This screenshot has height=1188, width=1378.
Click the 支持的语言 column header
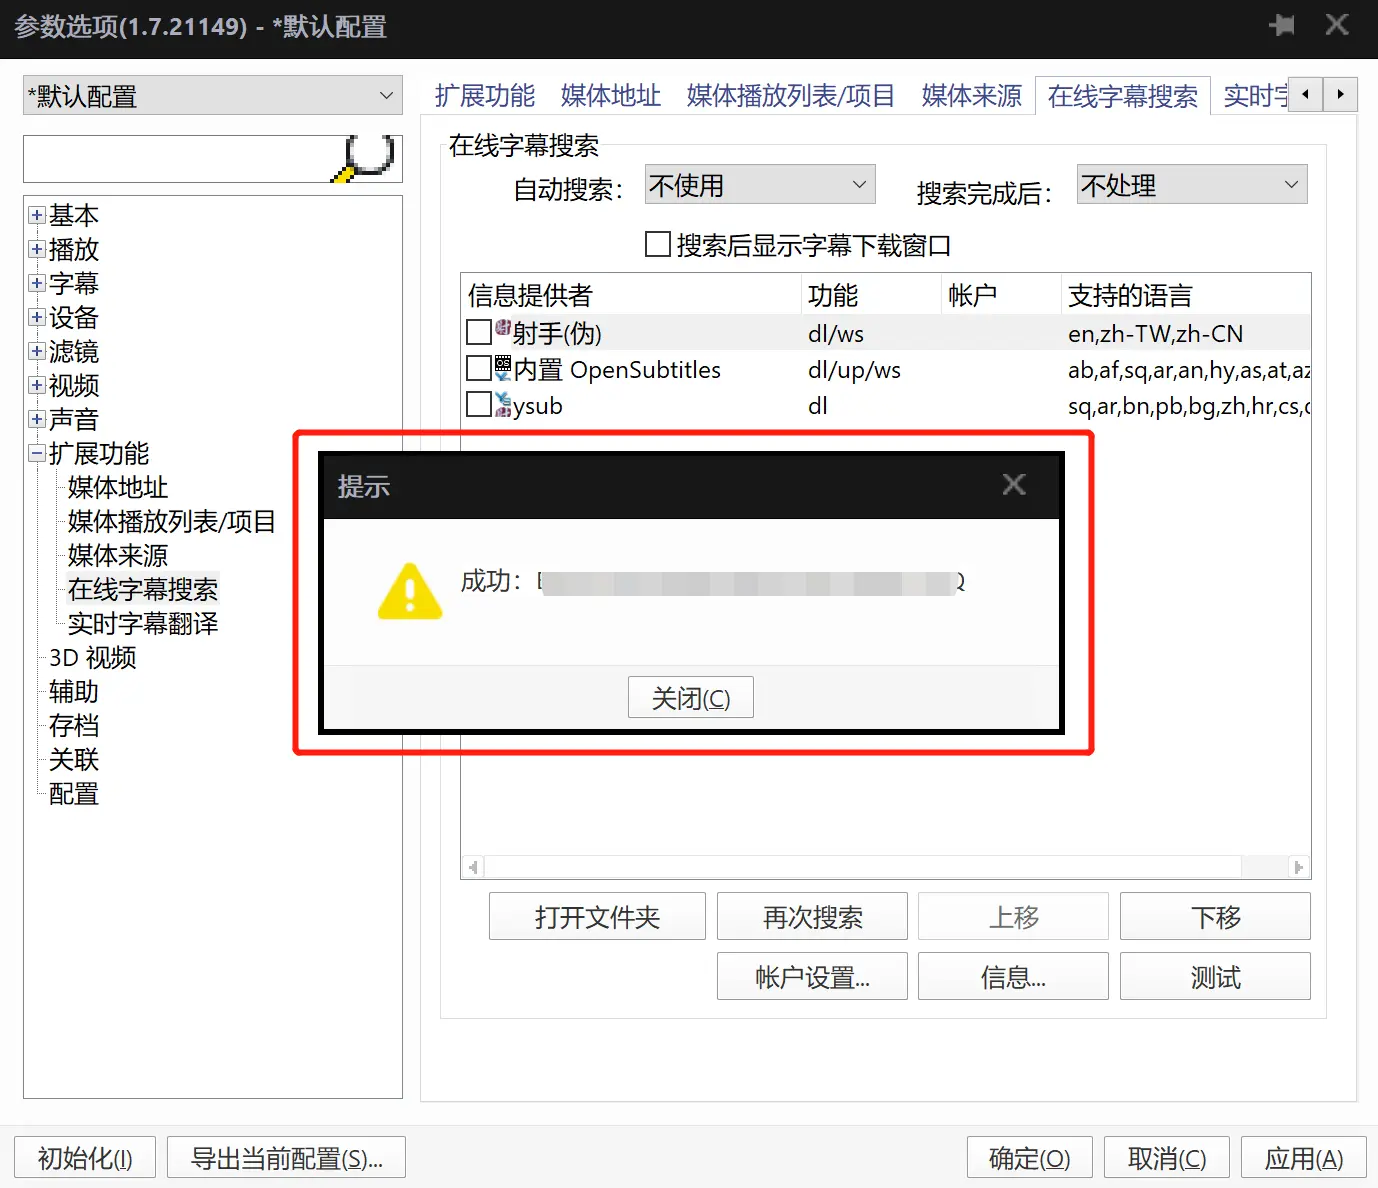(x=1186, y=295)
